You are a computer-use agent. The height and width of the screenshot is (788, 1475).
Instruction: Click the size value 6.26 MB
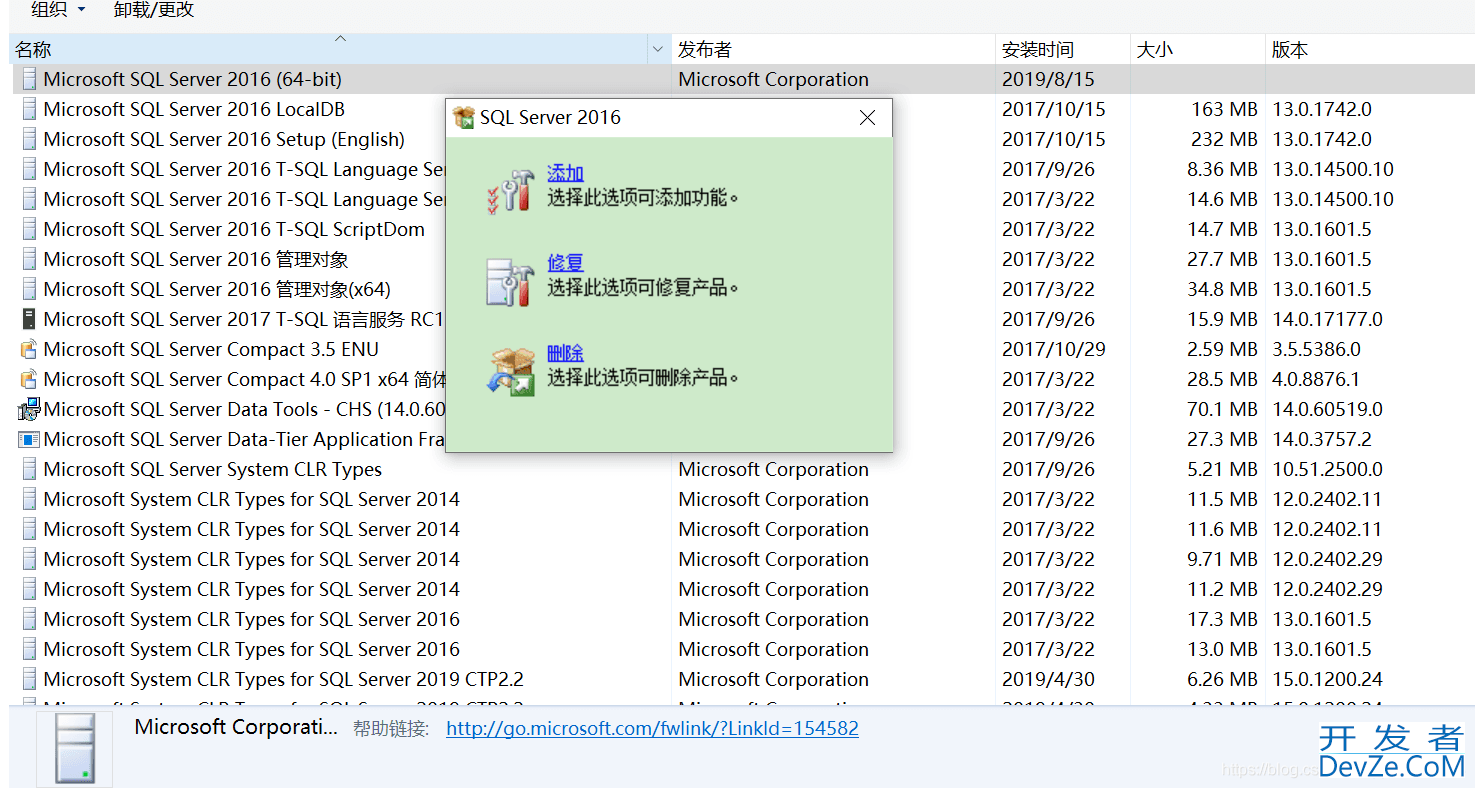[1222, 680]
